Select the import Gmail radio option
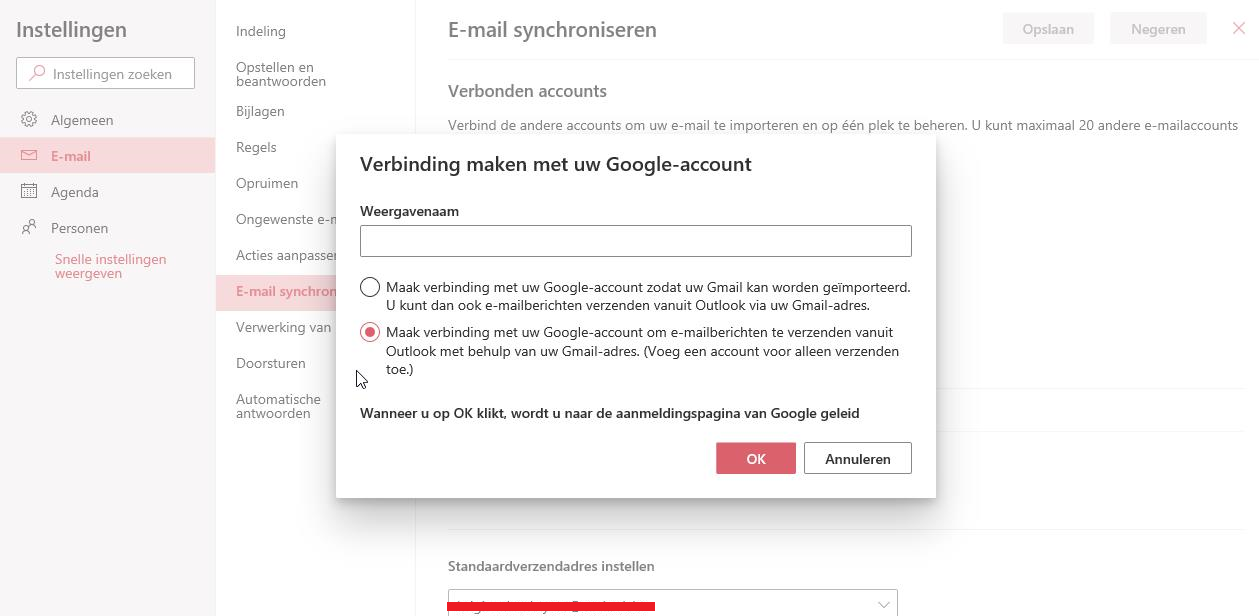The image size is (1259, 616). pos(370,287)
